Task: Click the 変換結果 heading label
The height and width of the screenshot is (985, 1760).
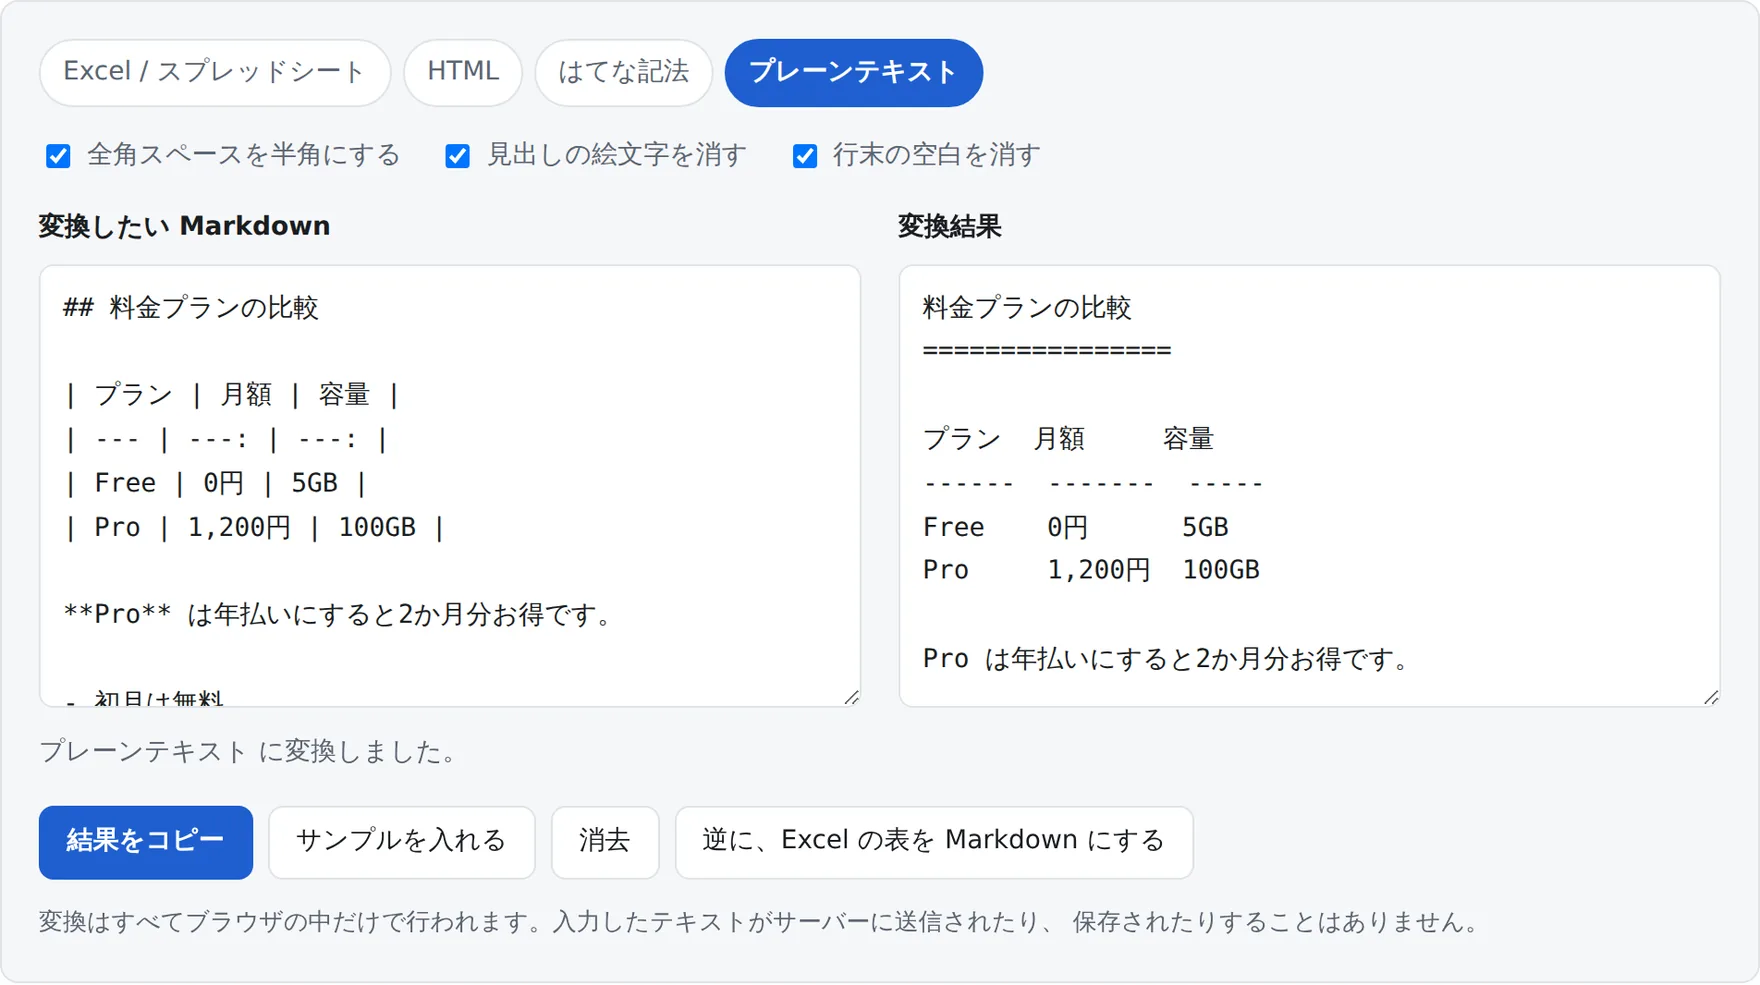Action: tap(949, 226)
